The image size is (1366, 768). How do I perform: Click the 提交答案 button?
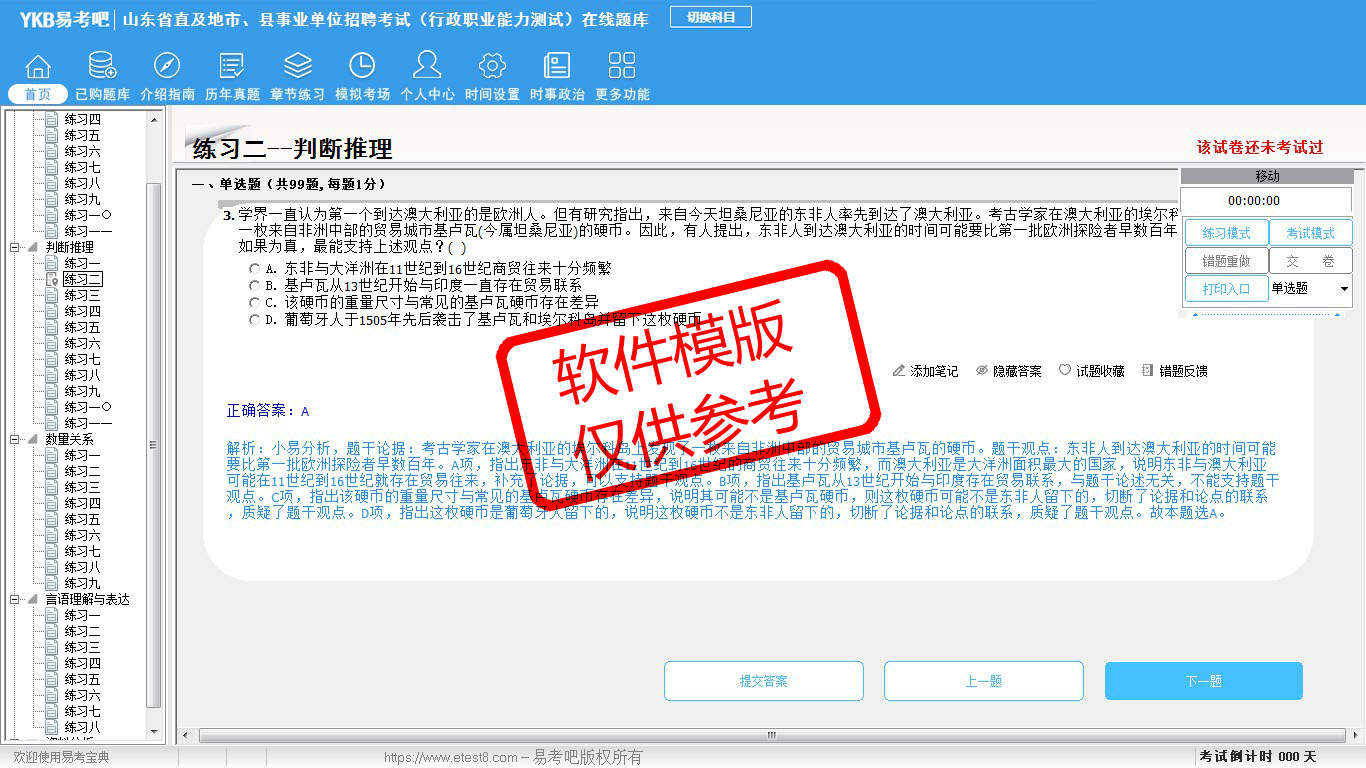coord(763,681)
